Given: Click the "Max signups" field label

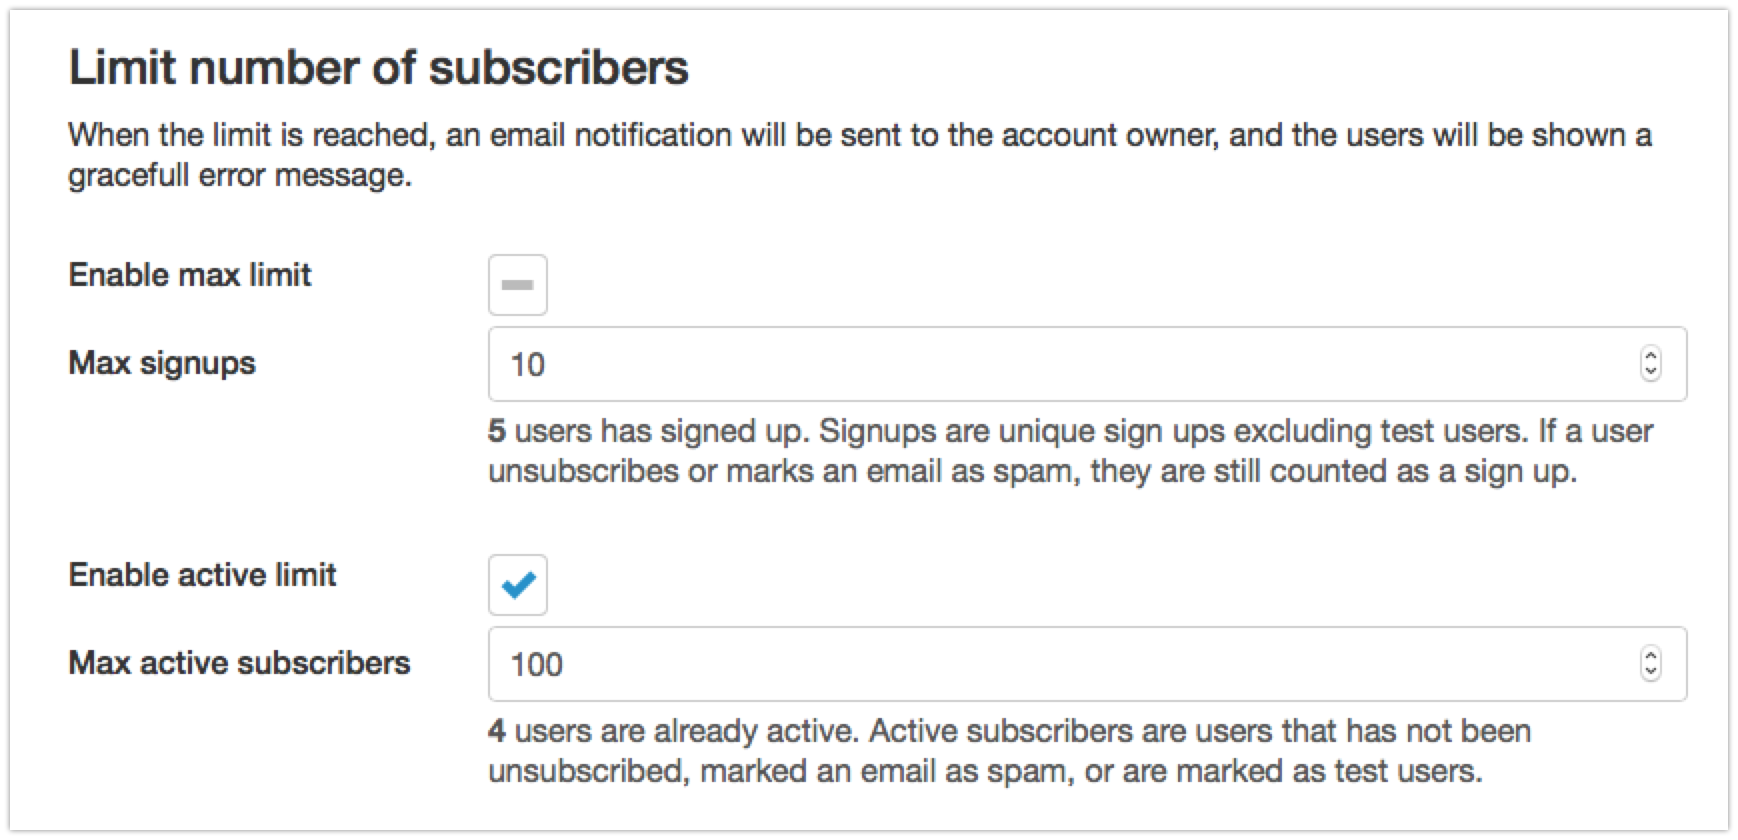Looking at the screenshot, I should [162, 363].
